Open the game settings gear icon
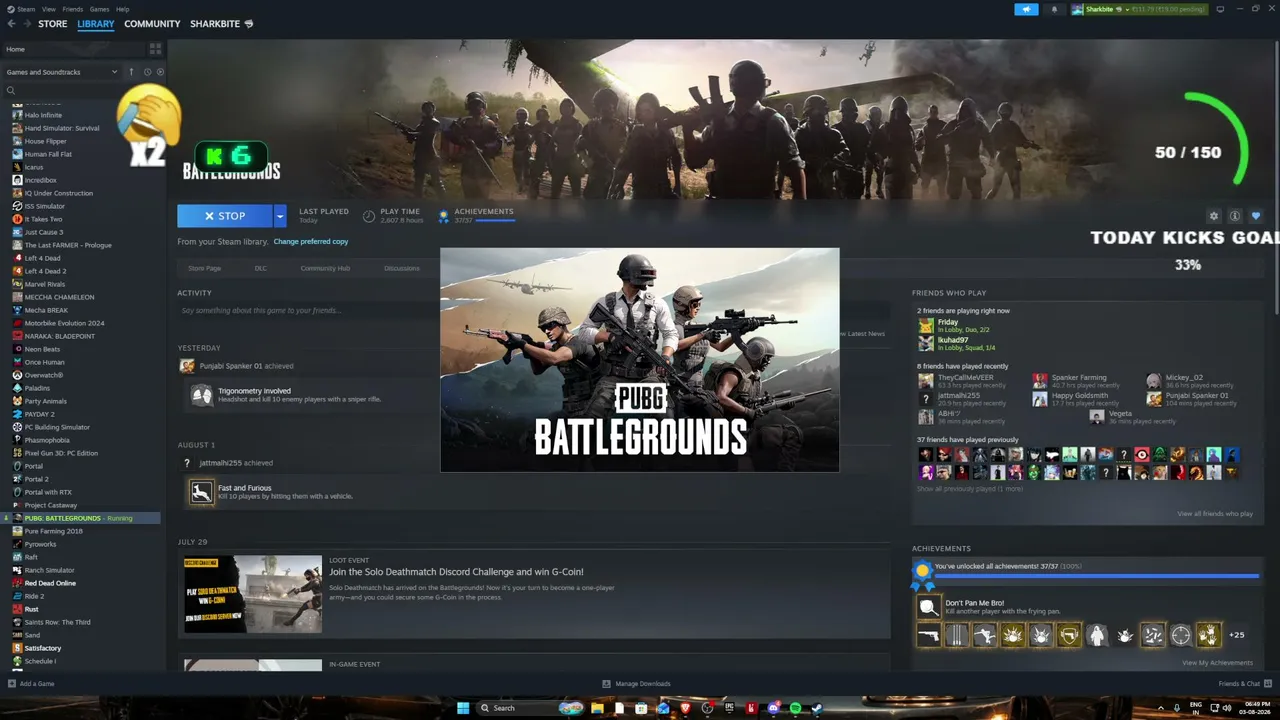The height and width of the screenshot is (720, 1280). click(x=1214, y=216)
